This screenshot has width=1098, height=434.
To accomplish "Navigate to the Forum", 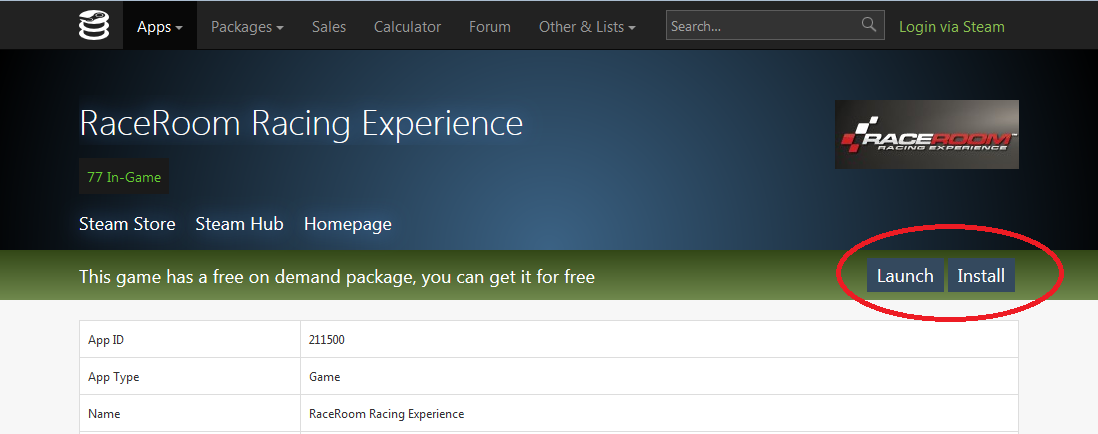I will pos(490,27).
